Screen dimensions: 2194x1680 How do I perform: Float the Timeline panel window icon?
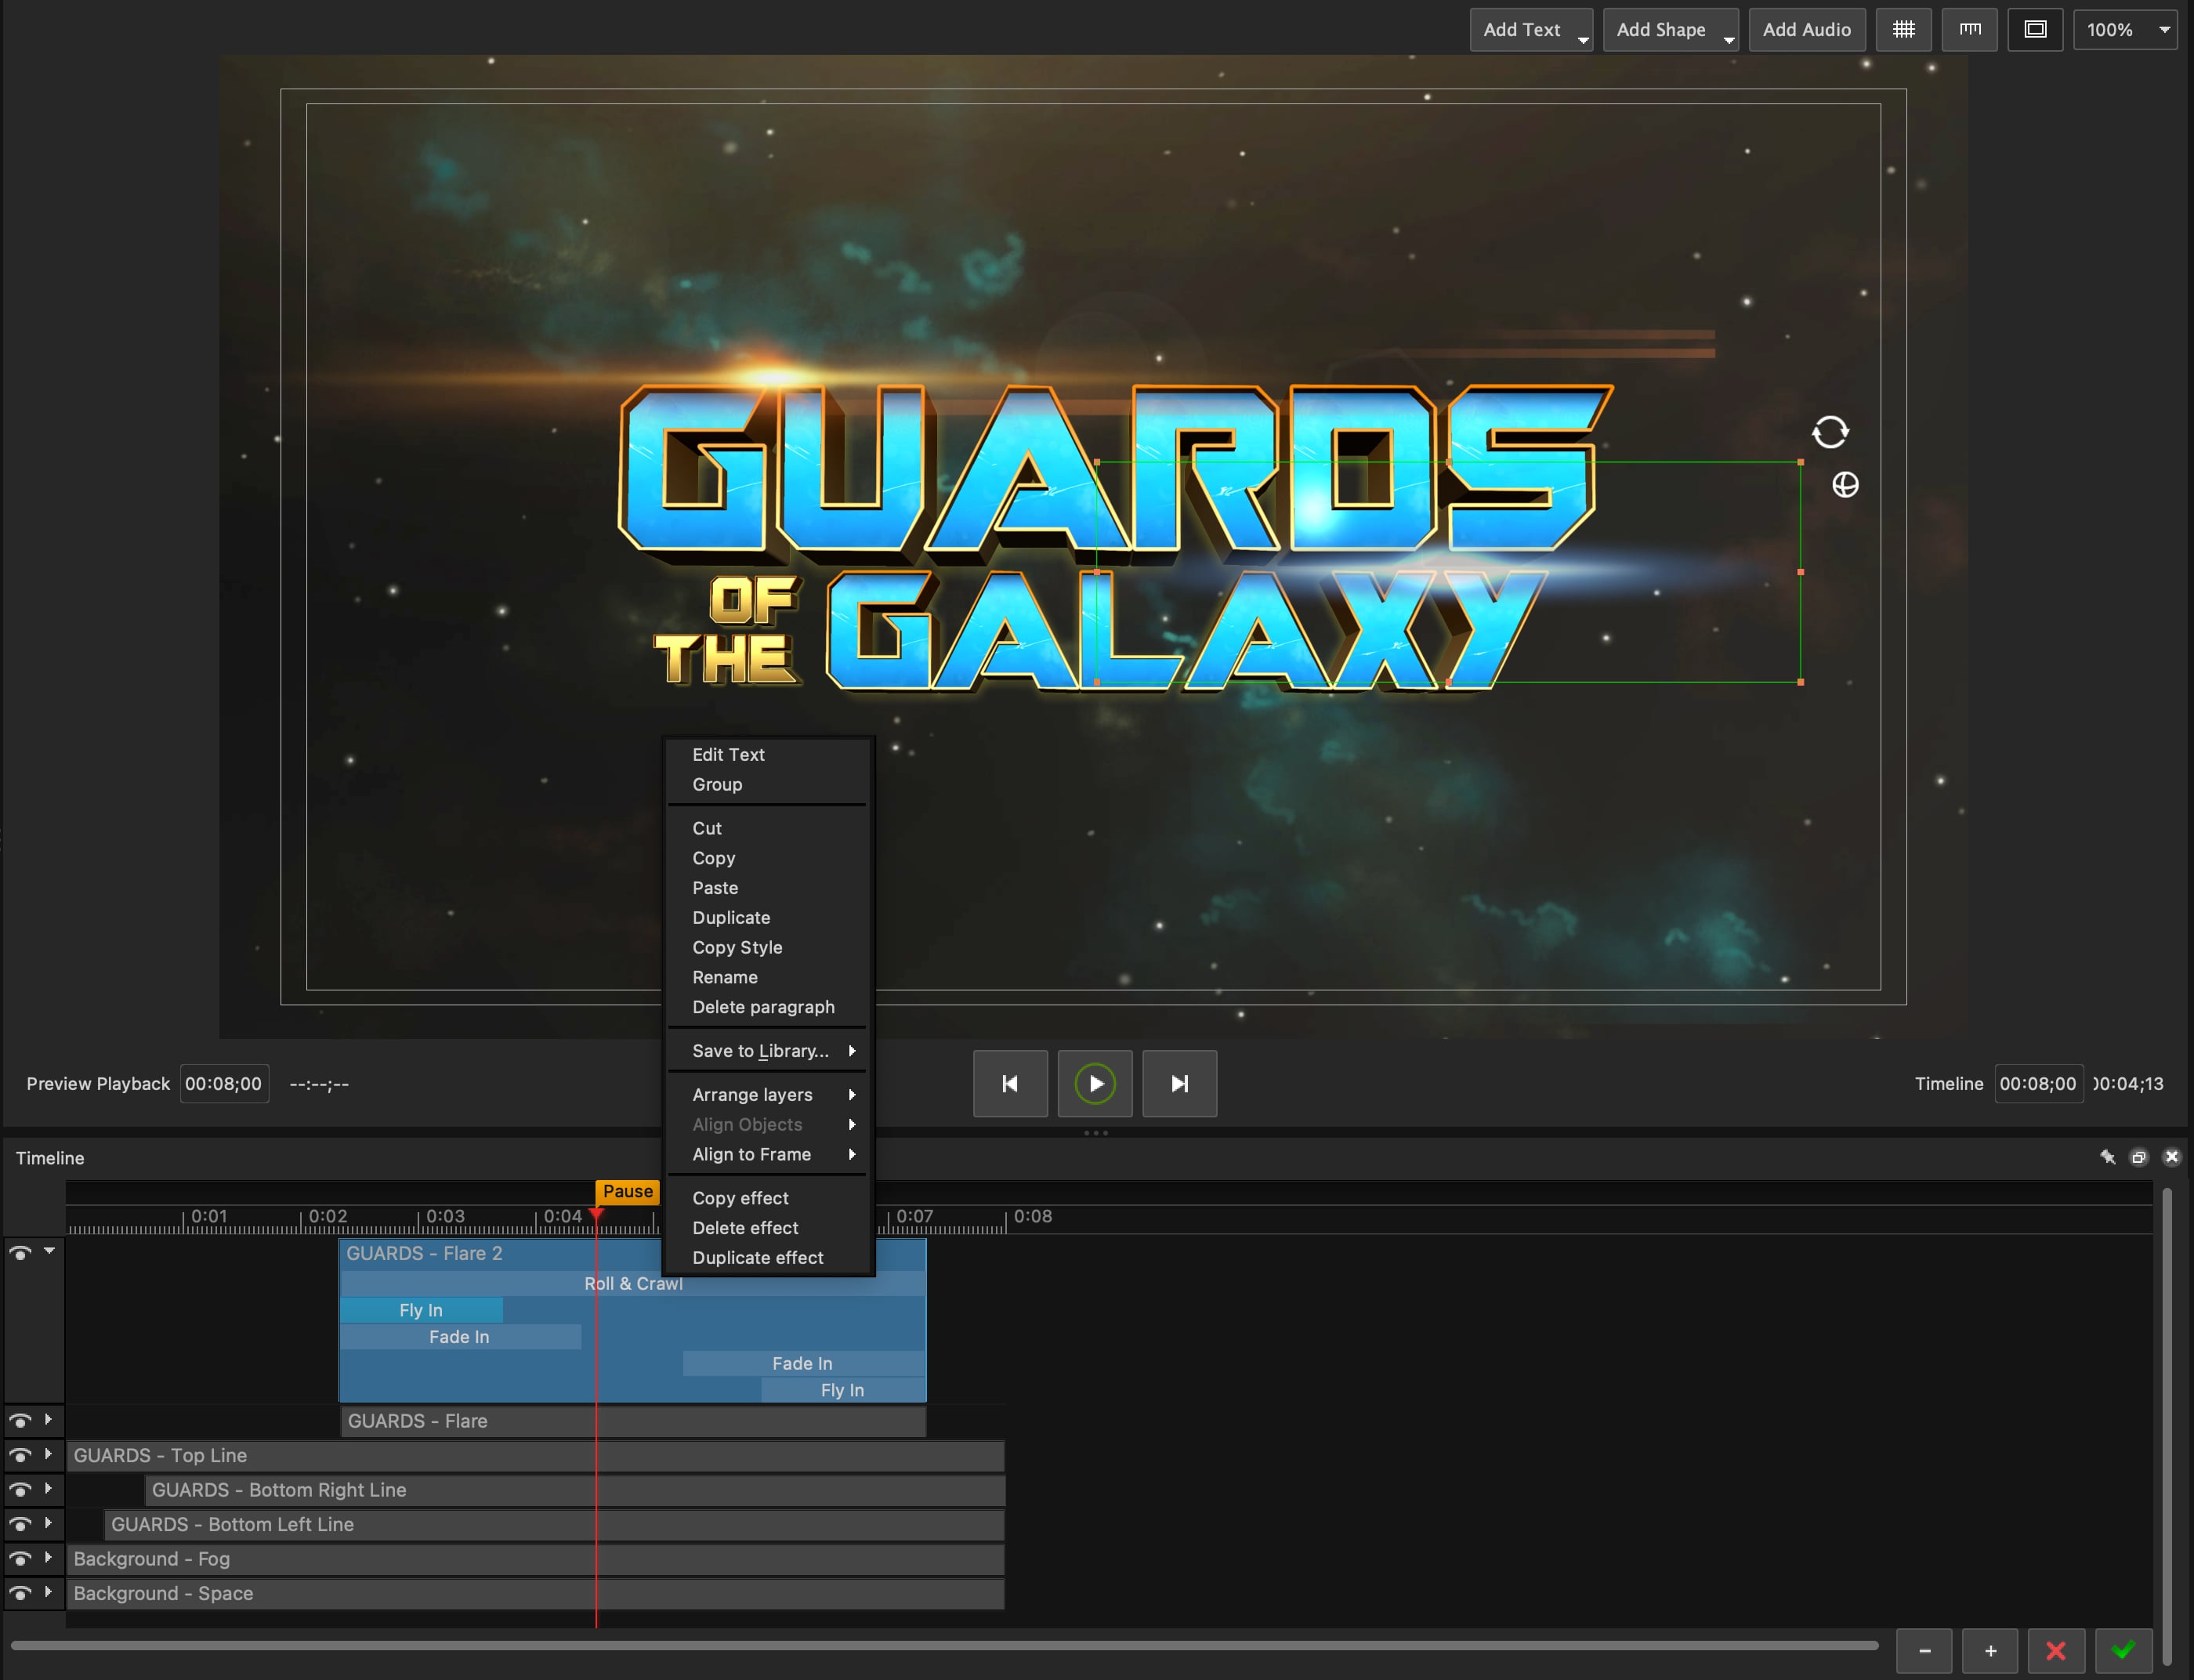click(x=2139, y=1157)
